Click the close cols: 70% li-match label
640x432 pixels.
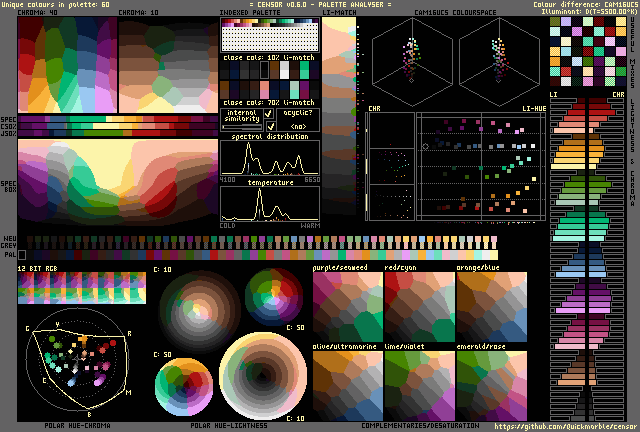pyautogui.click(x=269, y=102)
